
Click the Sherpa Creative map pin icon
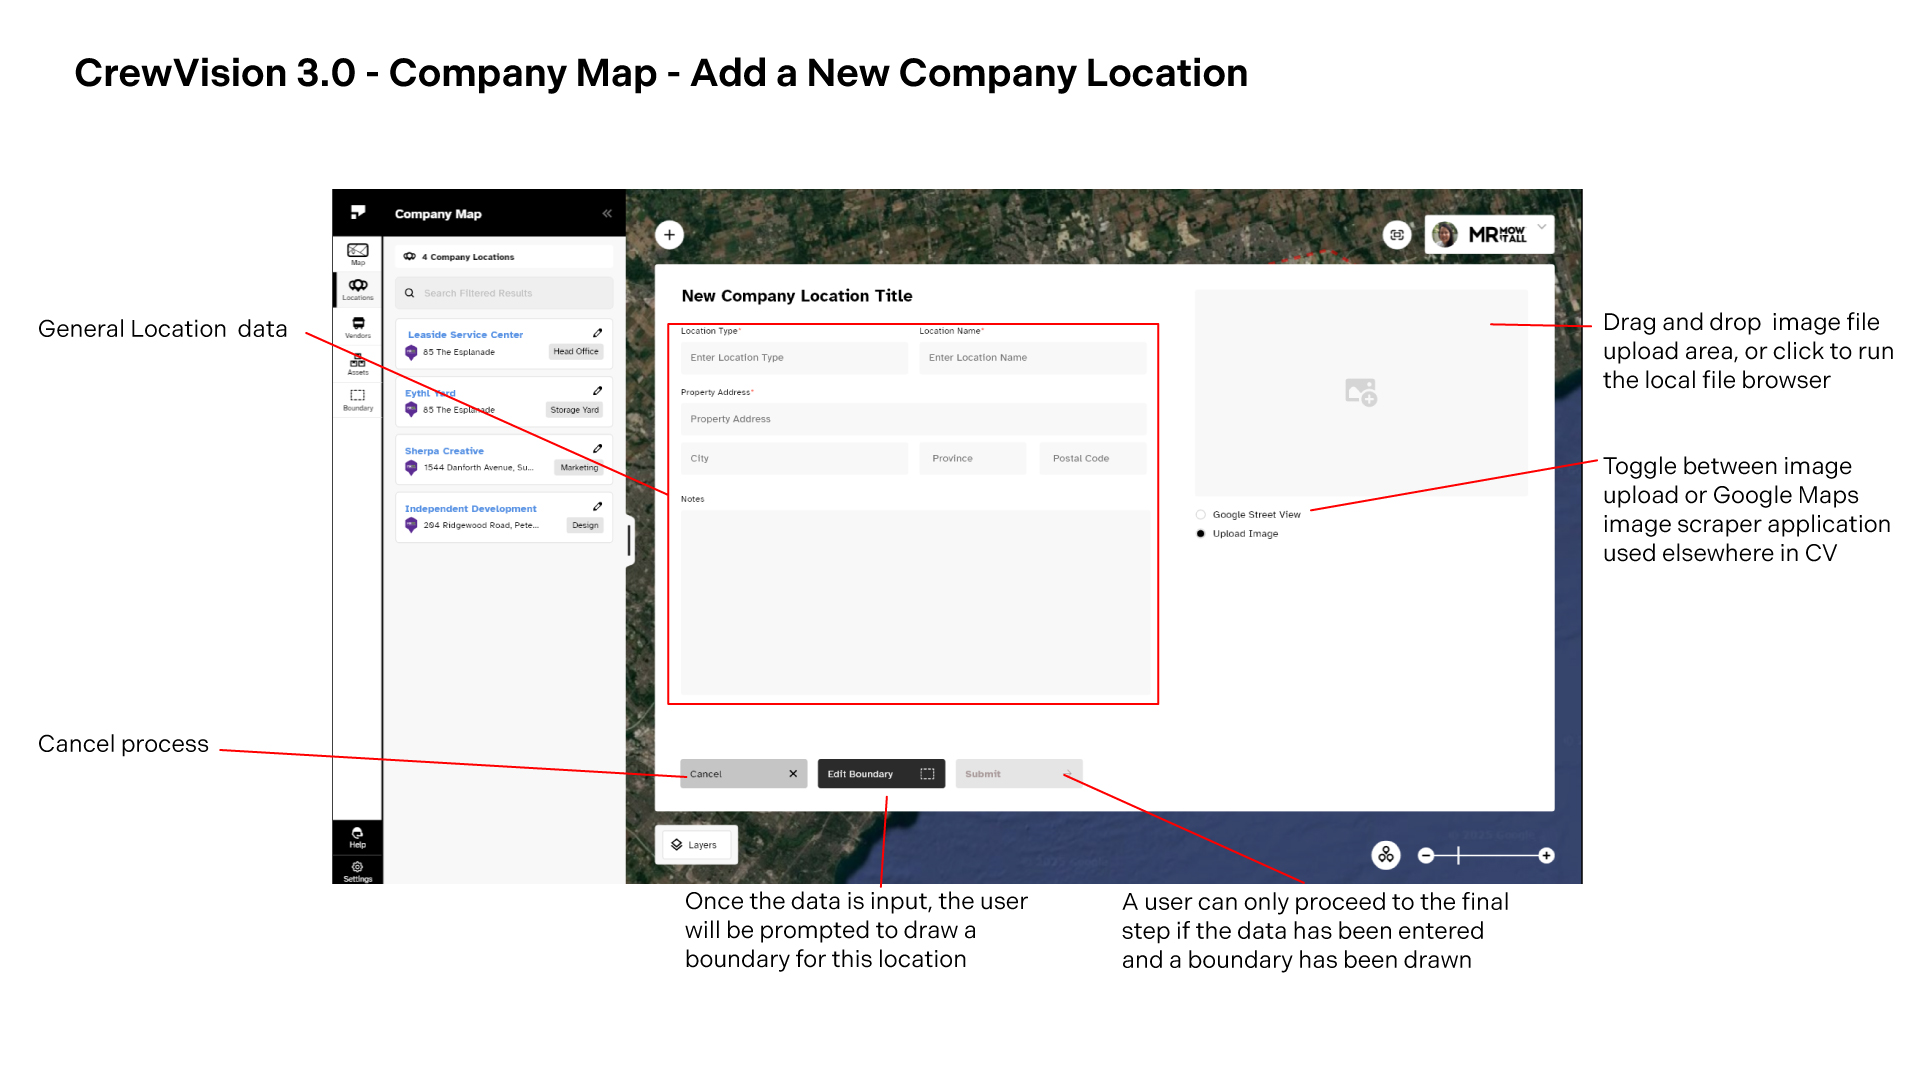(x=411, y=467)
